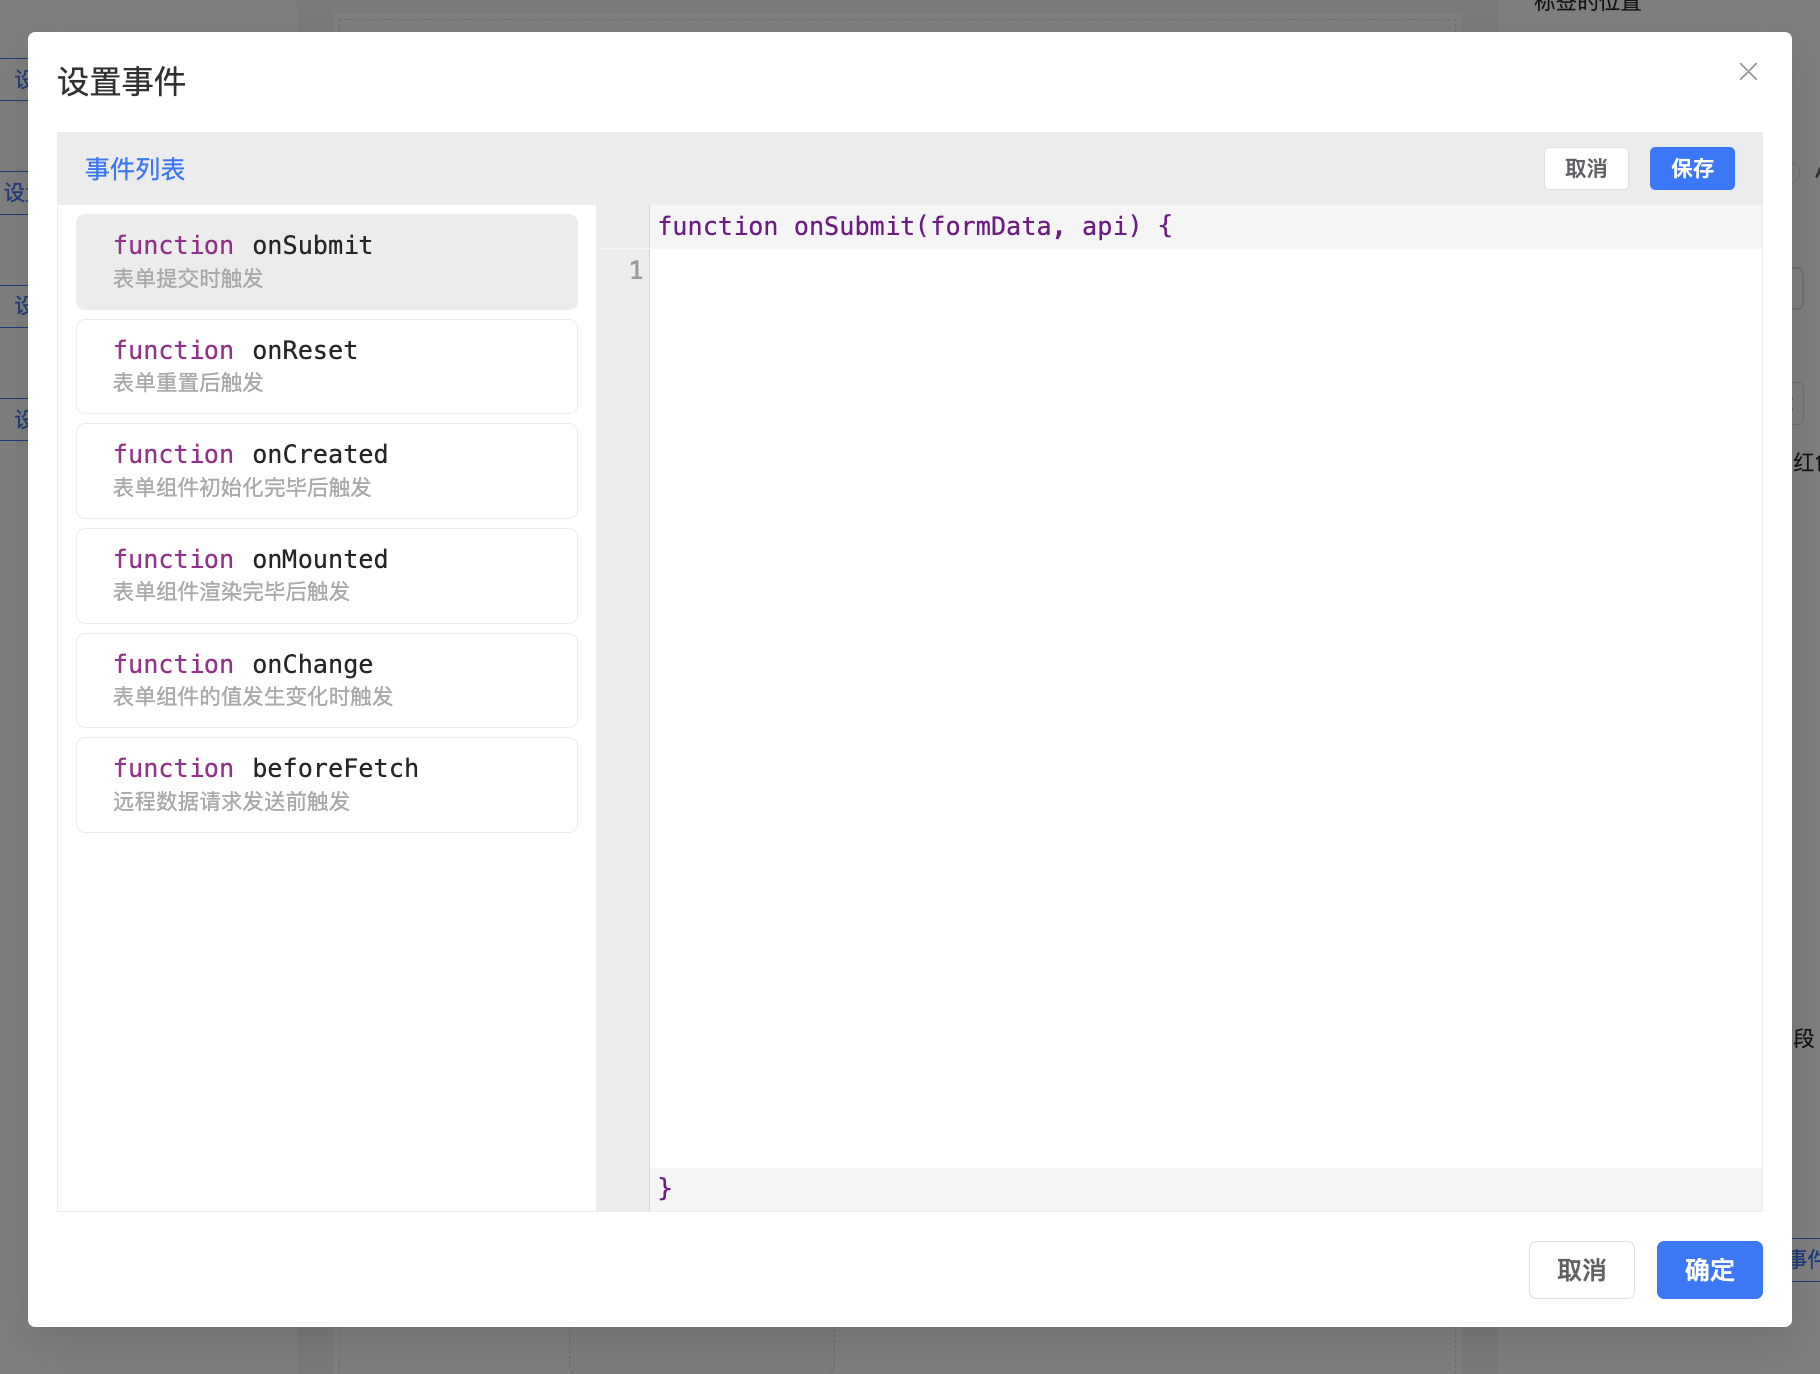This screenshot has height=1374, width=1820.
Task: Click 取消 next to the 保存 button
Action: coord(1585,169)
